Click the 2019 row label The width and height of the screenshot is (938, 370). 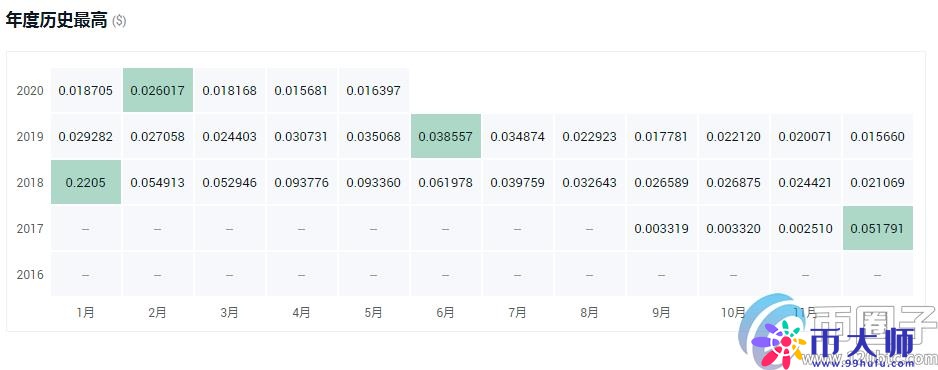point(30,137)
